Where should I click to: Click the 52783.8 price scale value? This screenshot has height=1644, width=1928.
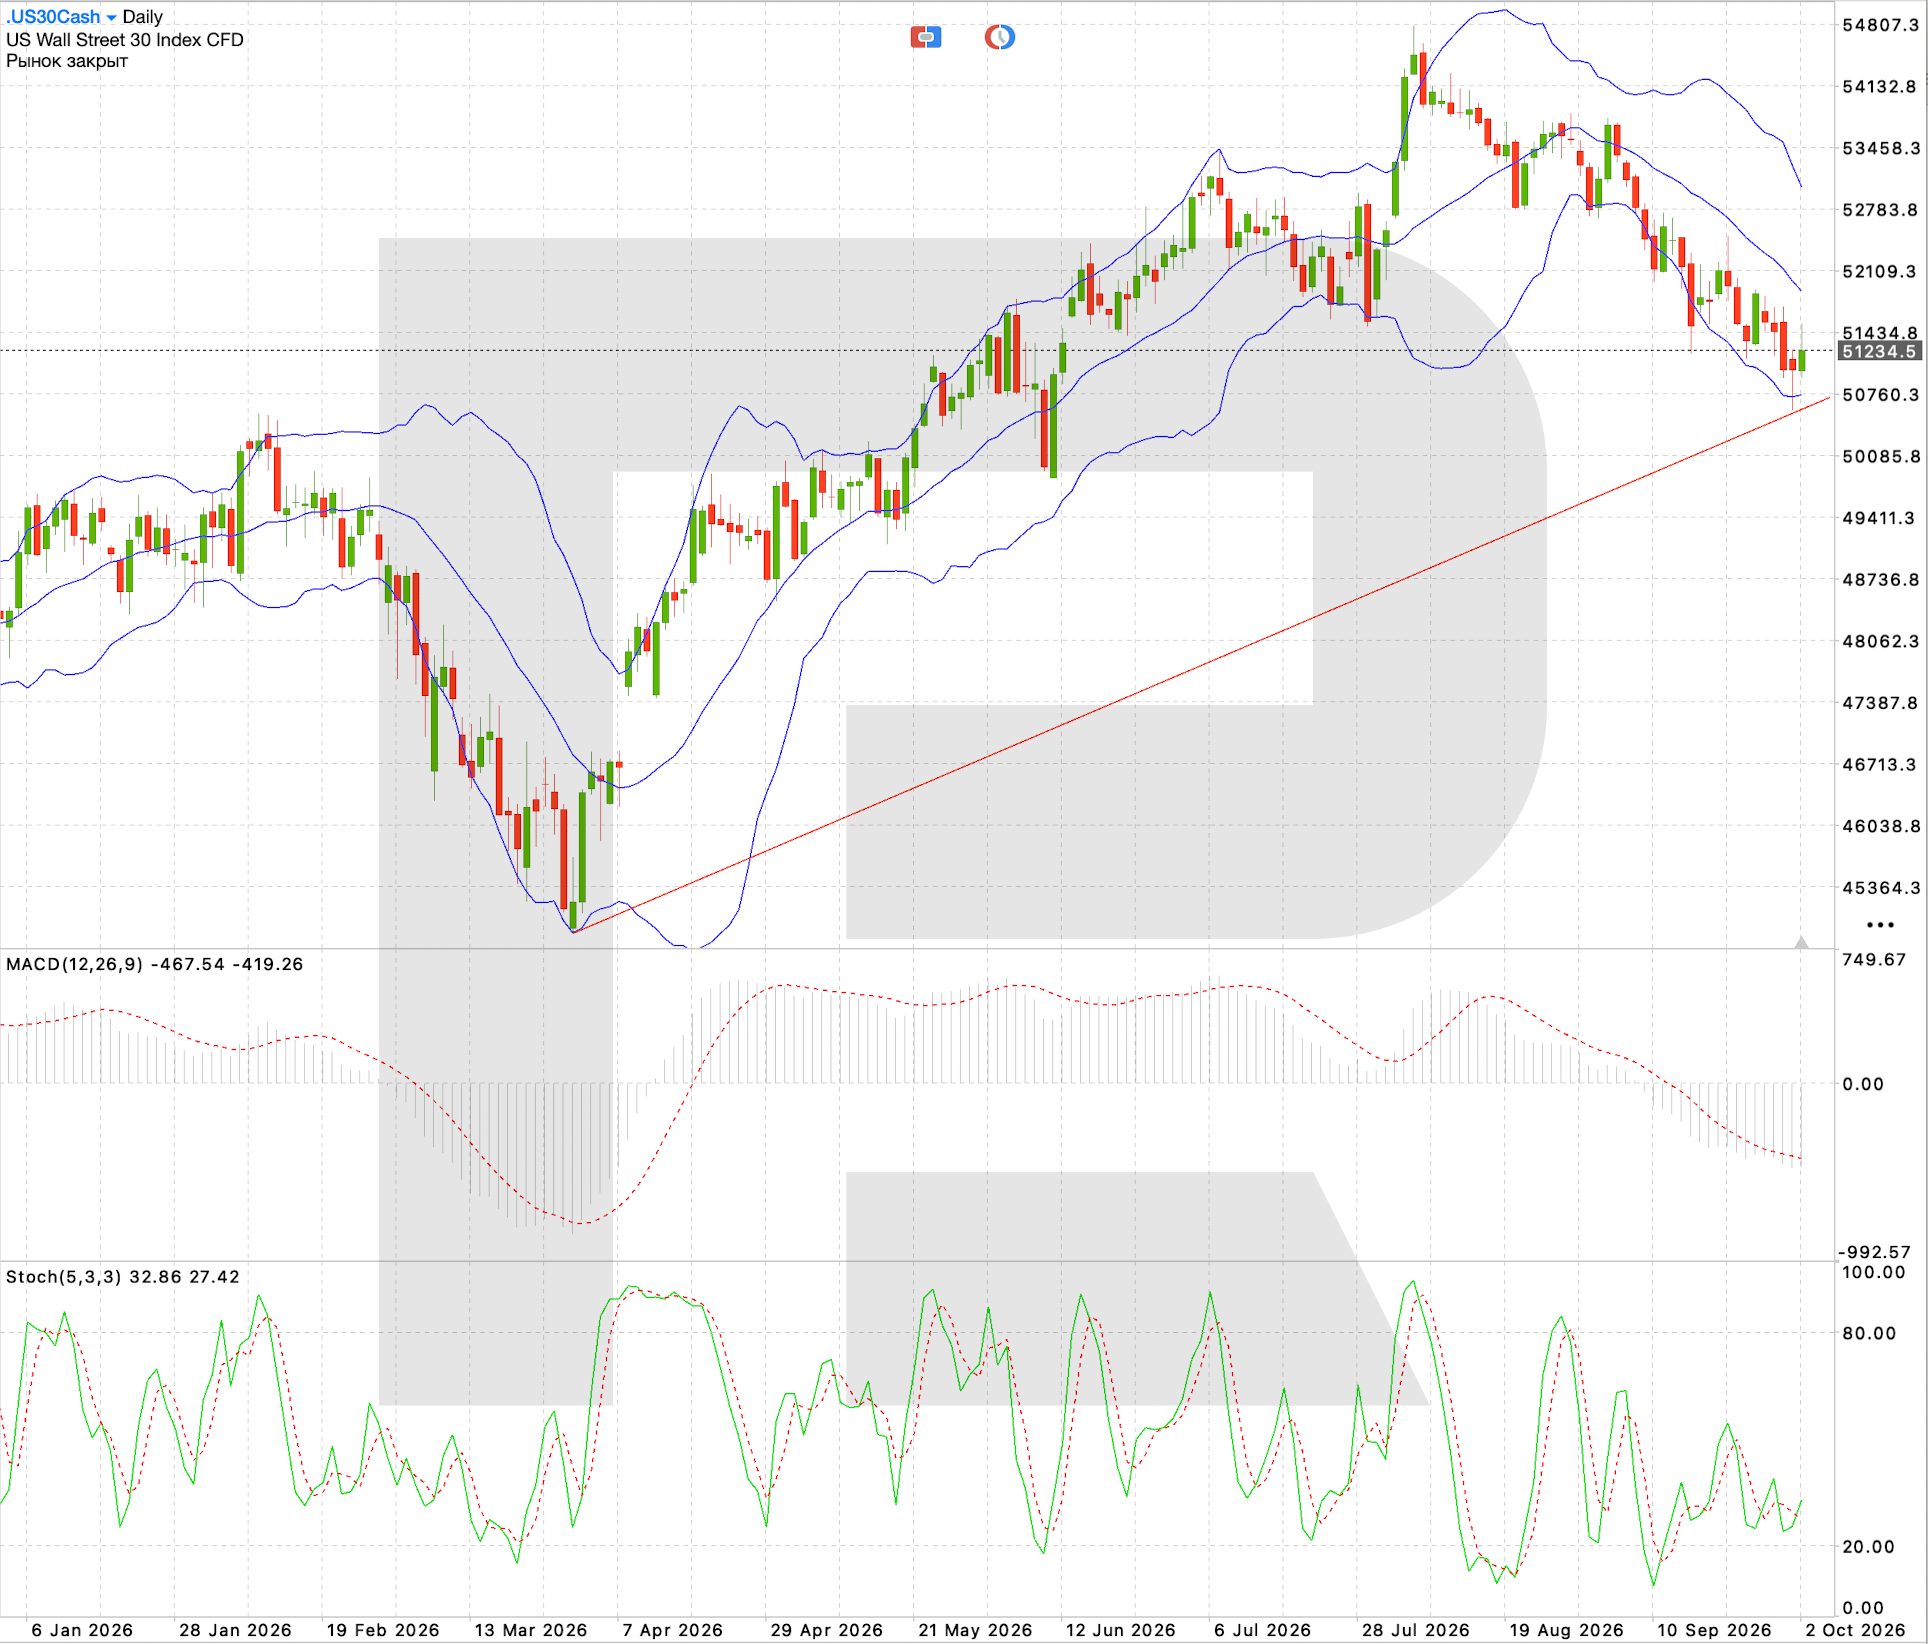tap(1881, 210)
